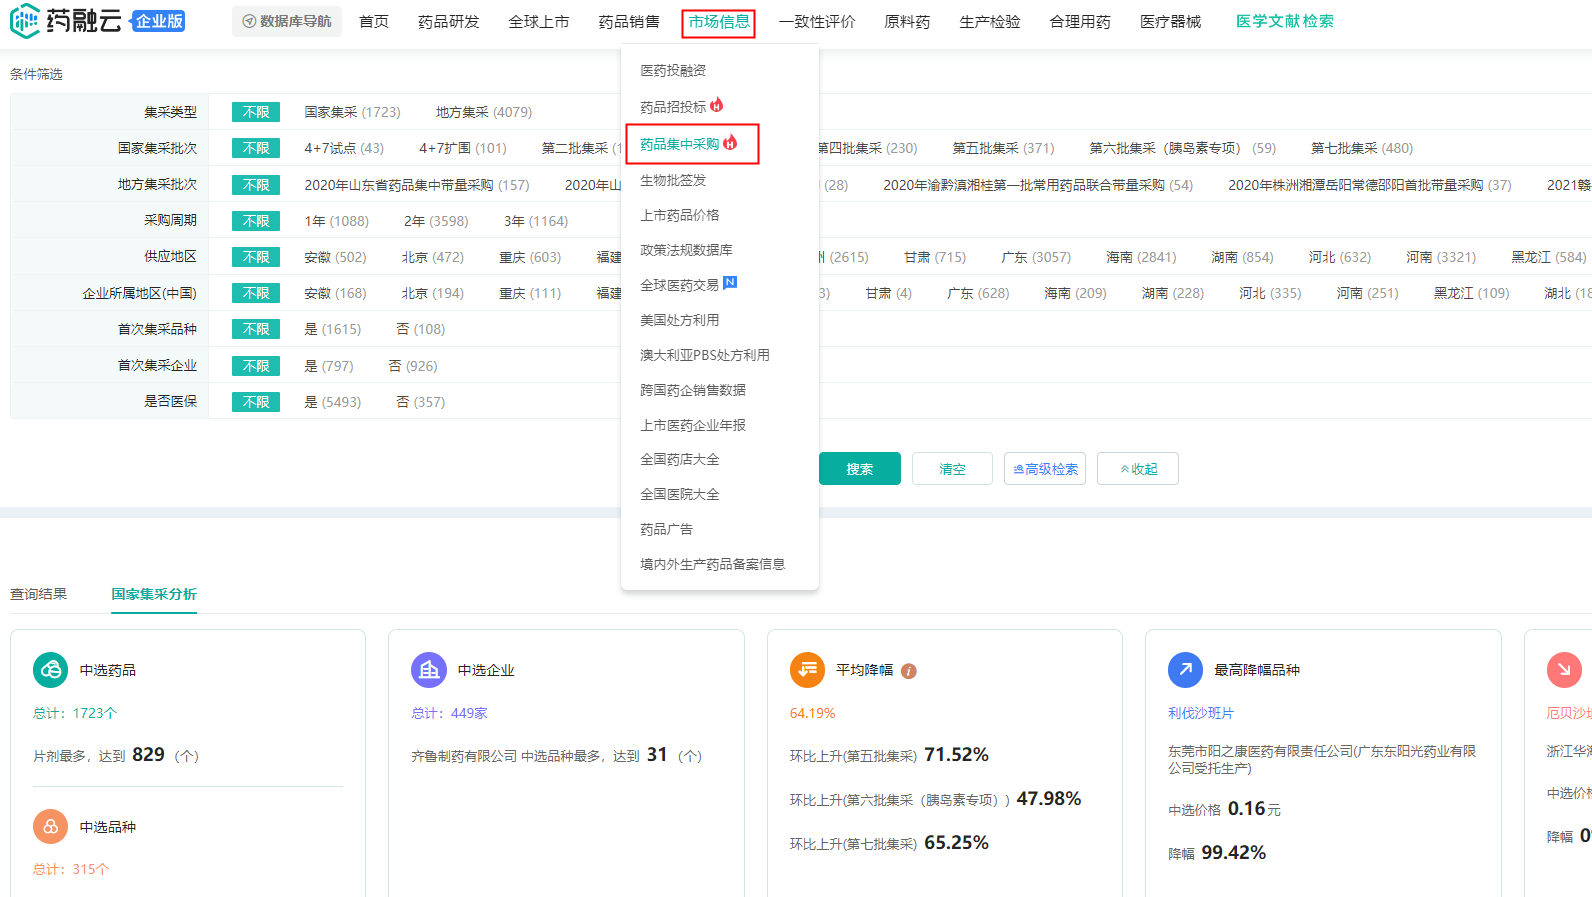Image resolution: width=1592 pixels, height=897 pixels.
Task: Go to 首页
Action: coord(374,22)
